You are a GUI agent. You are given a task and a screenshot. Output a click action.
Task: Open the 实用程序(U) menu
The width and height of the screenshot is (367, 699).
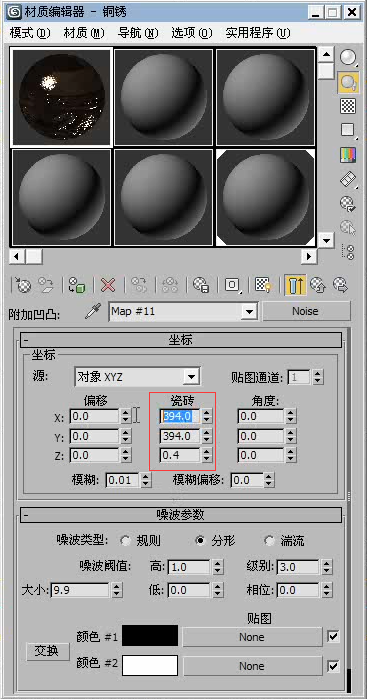click(258, 33)
